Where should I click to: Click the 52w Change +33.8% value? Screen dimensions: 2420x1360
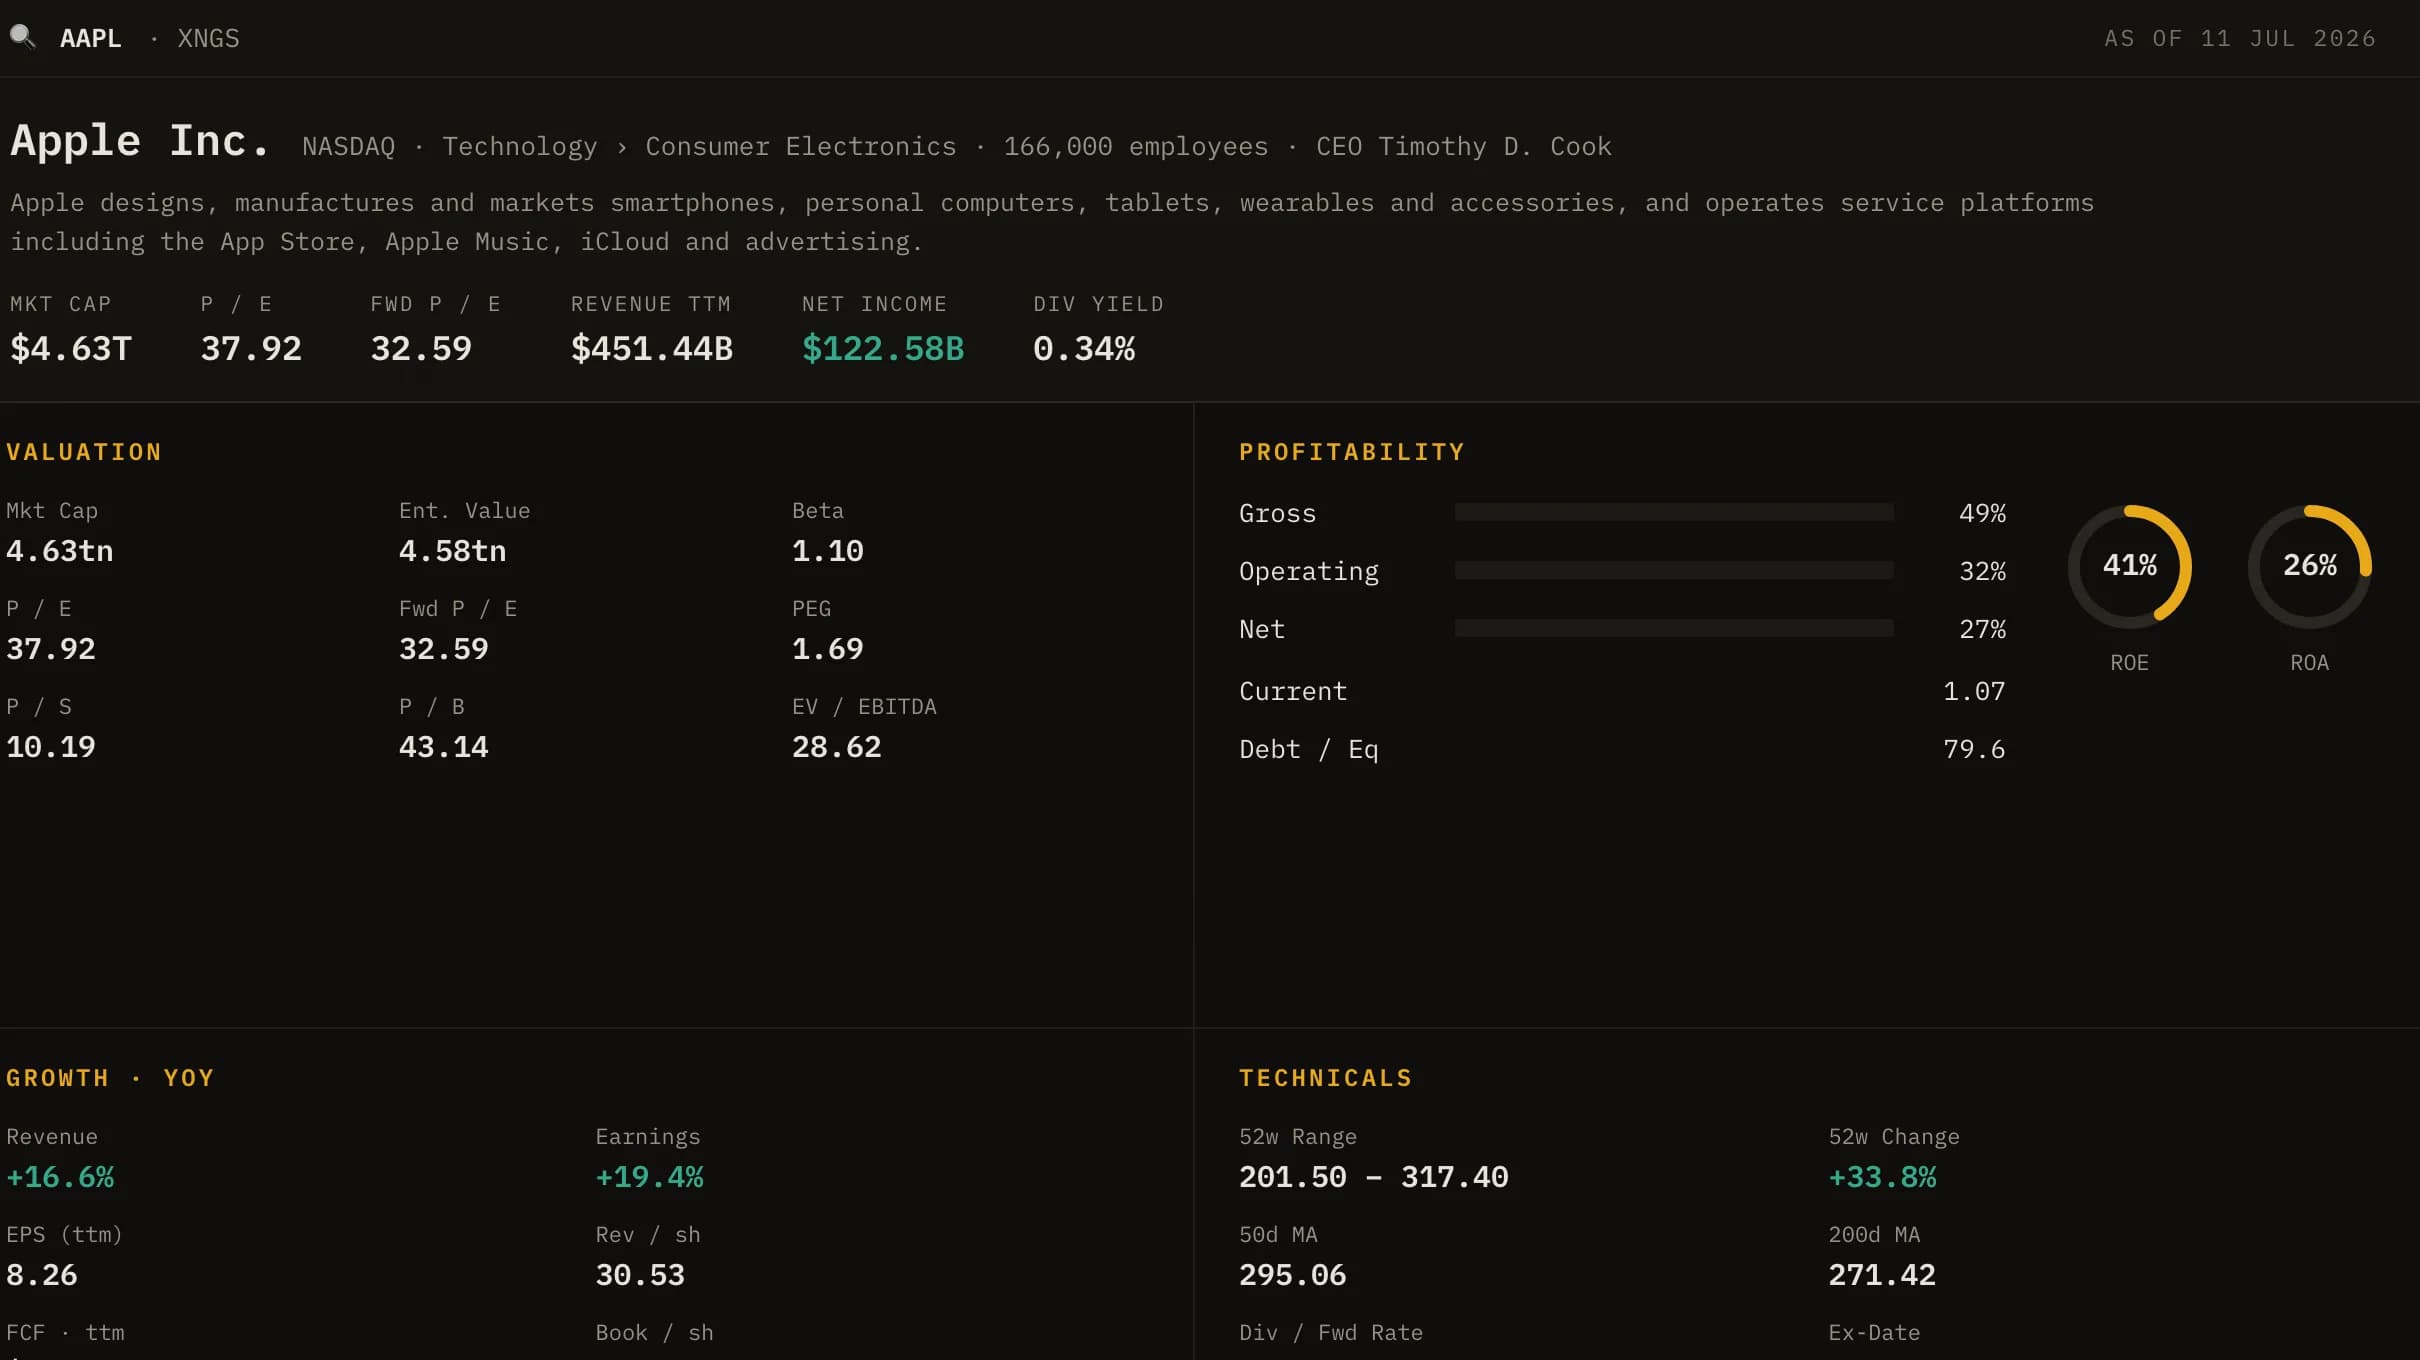point(1882,1177)
